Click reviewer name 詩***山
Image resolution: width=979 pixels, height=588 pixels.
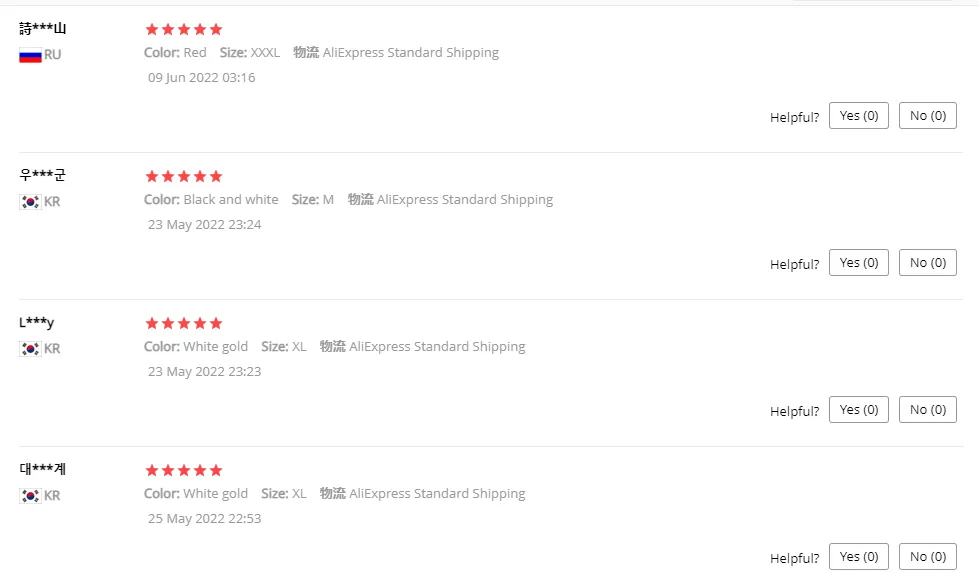click(x=42, y=28)
